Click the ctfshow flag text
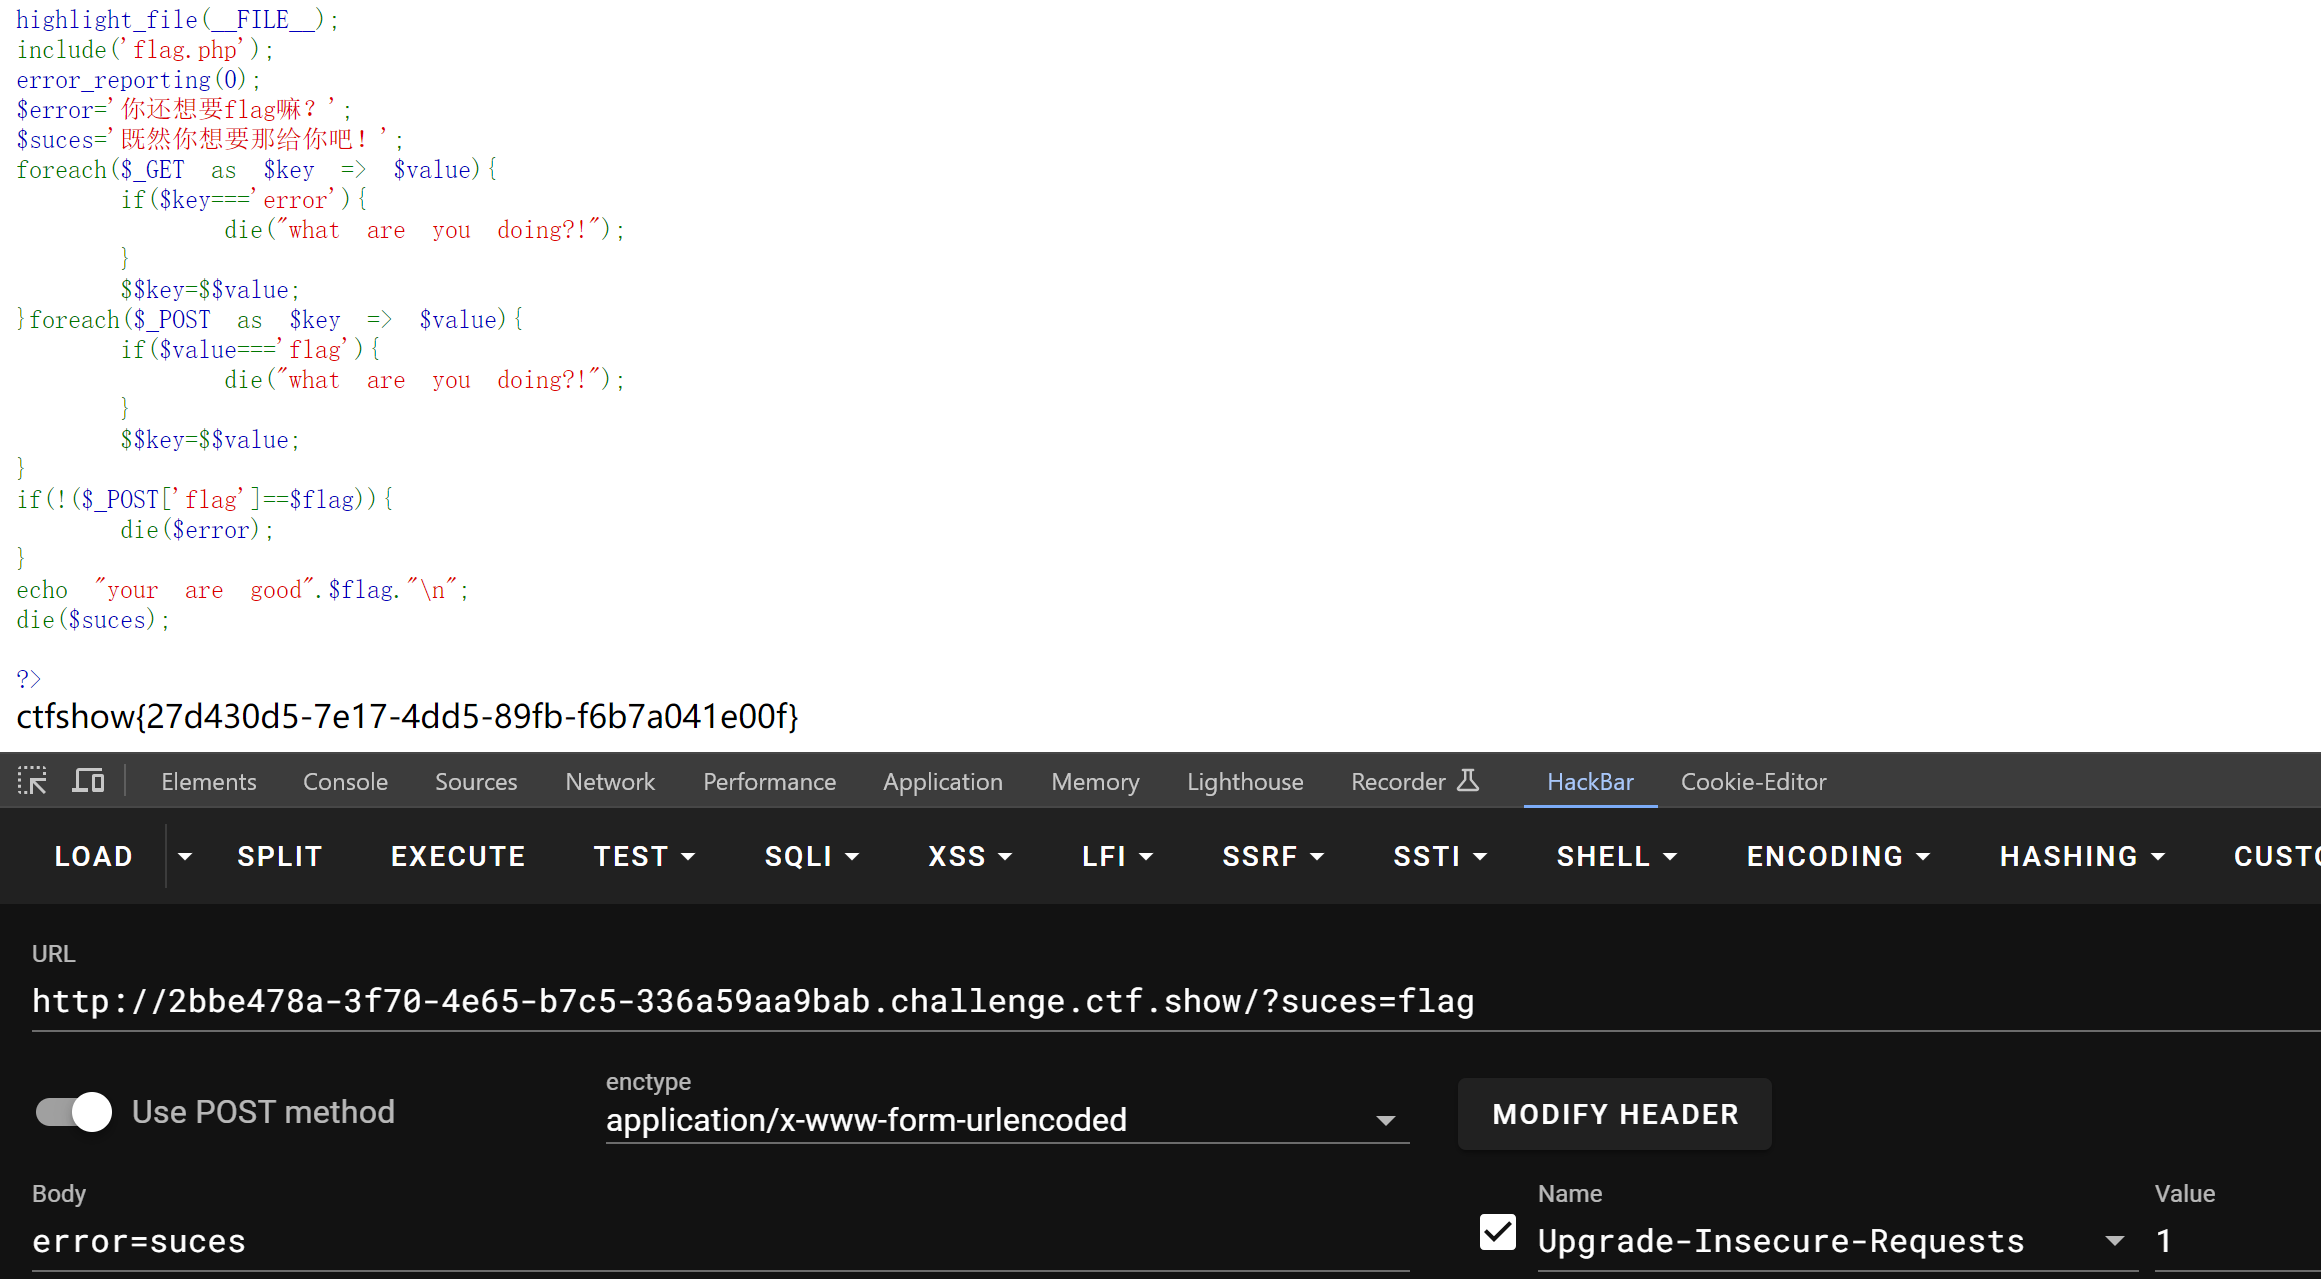This screenshot has height=1279, width=2321. [407, 716]
